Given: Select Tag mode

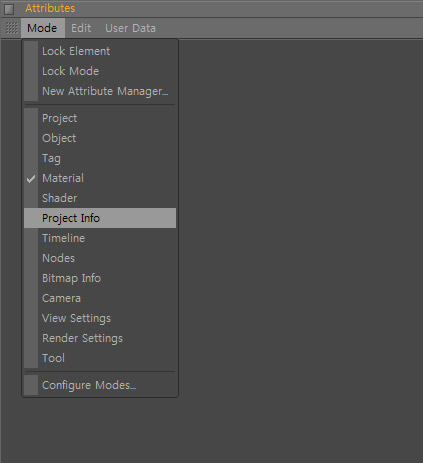Looking at the screenshot, I should point(100,158).
